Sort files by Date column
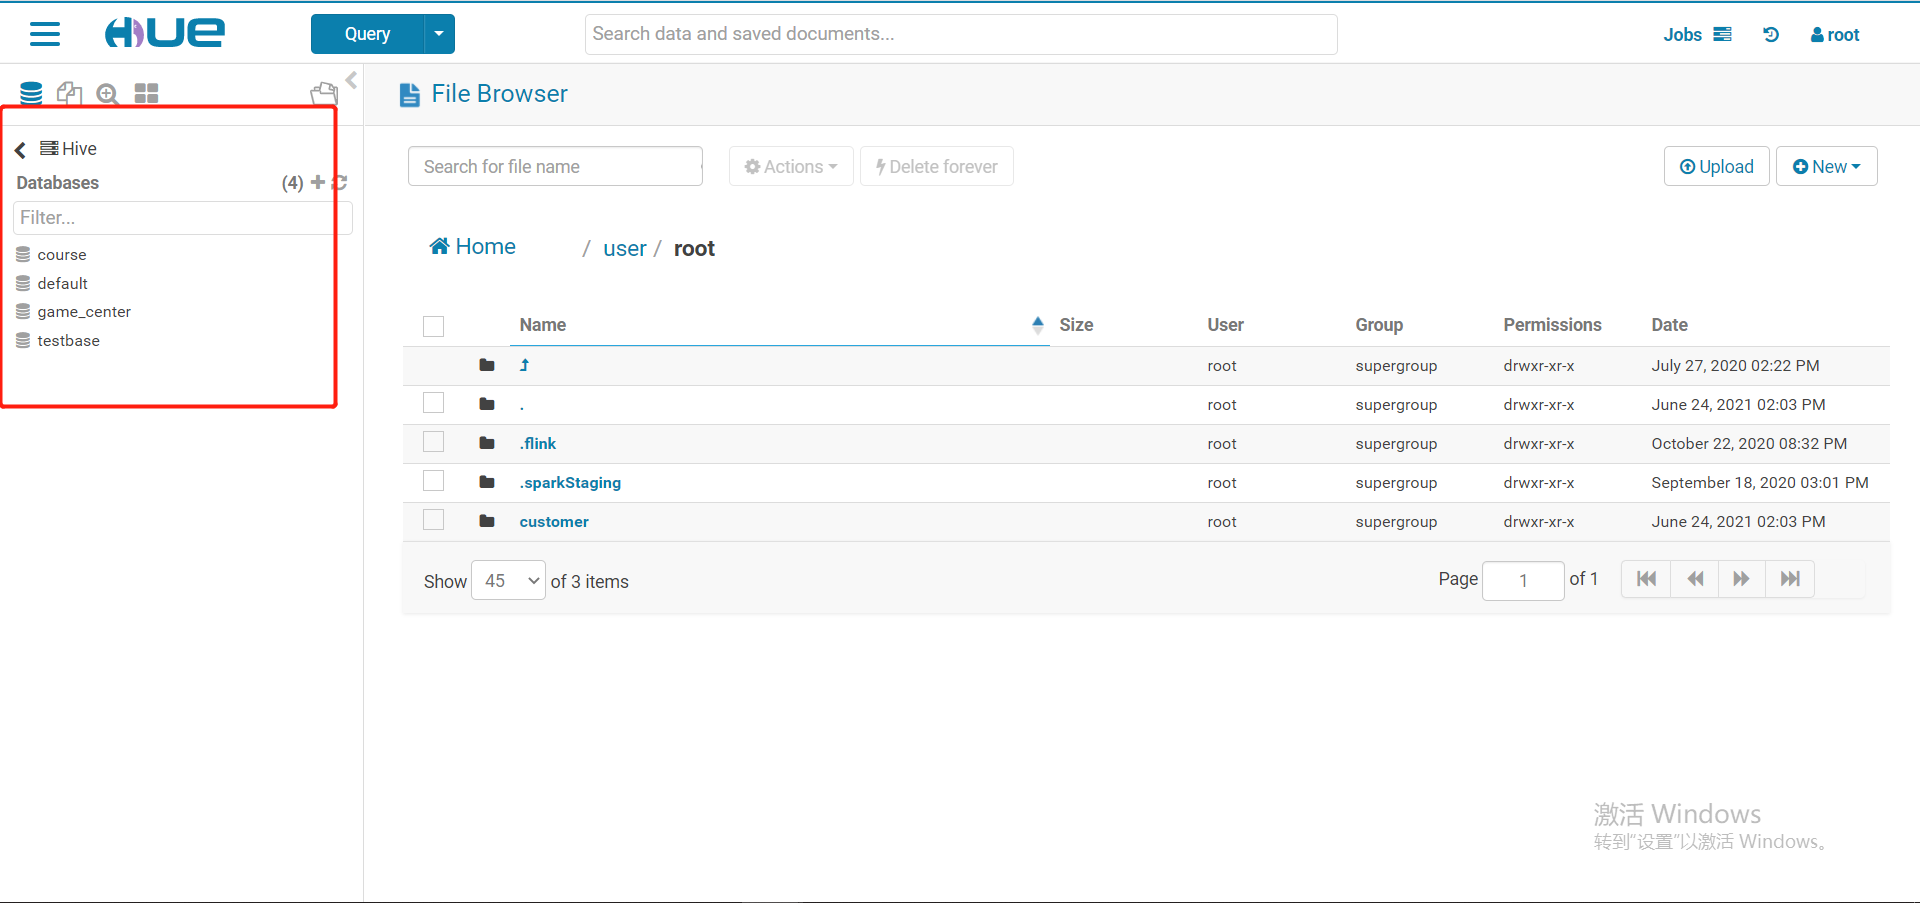Image resolution: width=1920 pixels, height=903 pixels. tap(1669, 325)
